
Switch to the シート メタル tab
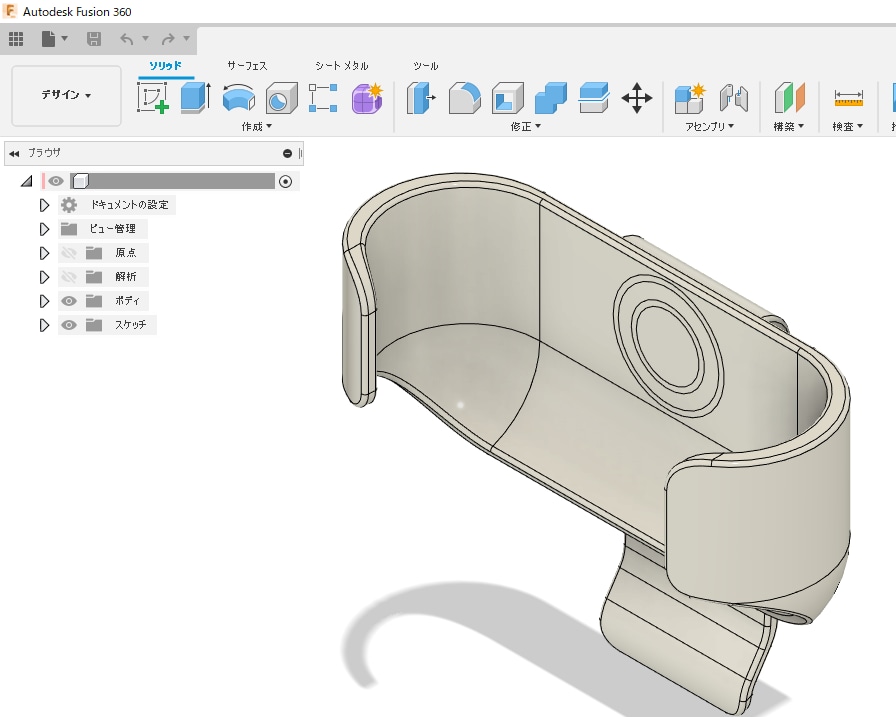pyautogui.click(x=342, y=66)
